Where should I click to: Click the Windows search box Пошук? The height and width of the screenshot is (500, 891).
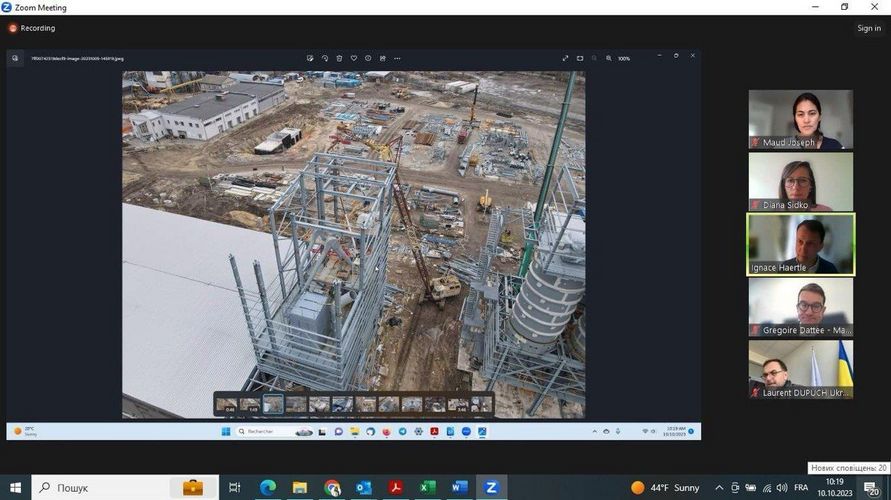point(100,488)
